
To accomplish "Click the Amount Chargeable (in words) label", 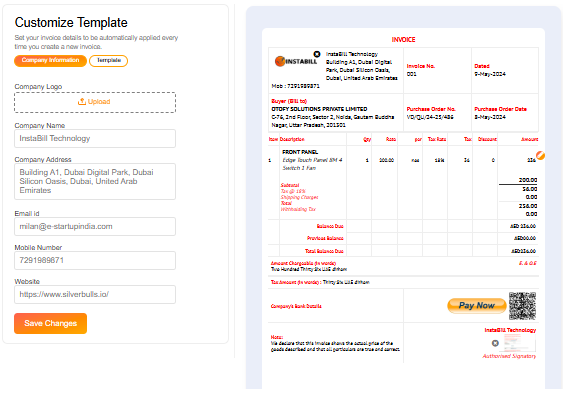I will (x=303, y=263).
